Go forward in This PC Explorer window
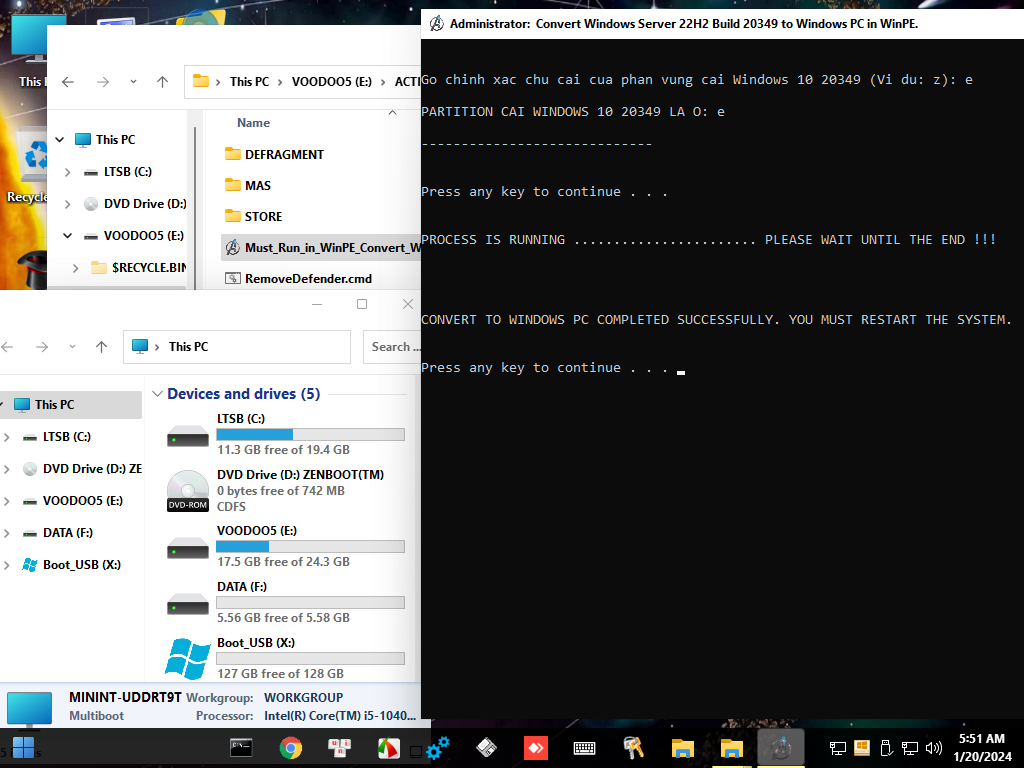Viewport: 1024px width, 768px height. [x=42, y=347]
